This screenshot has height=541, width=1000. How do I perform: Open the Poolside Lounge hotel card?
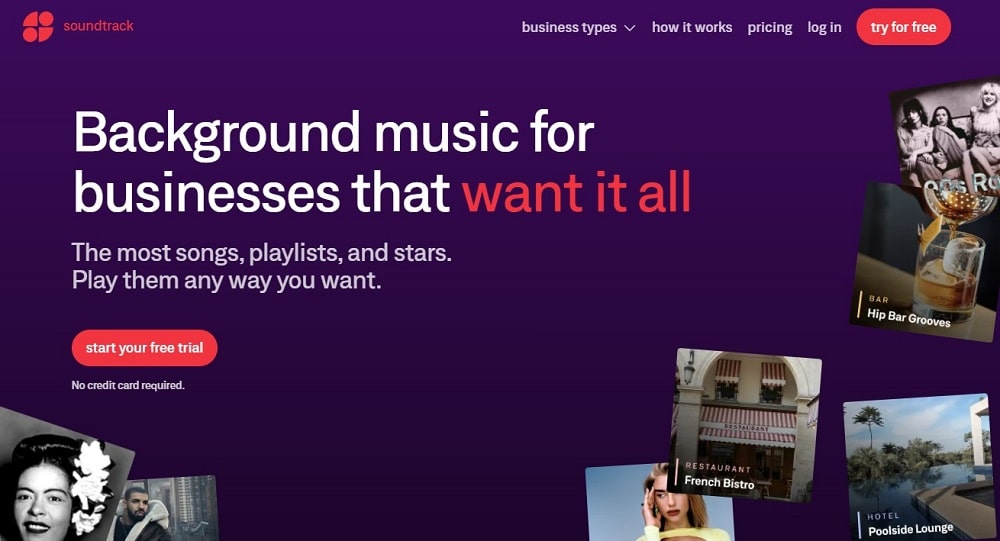pos(918,467)
